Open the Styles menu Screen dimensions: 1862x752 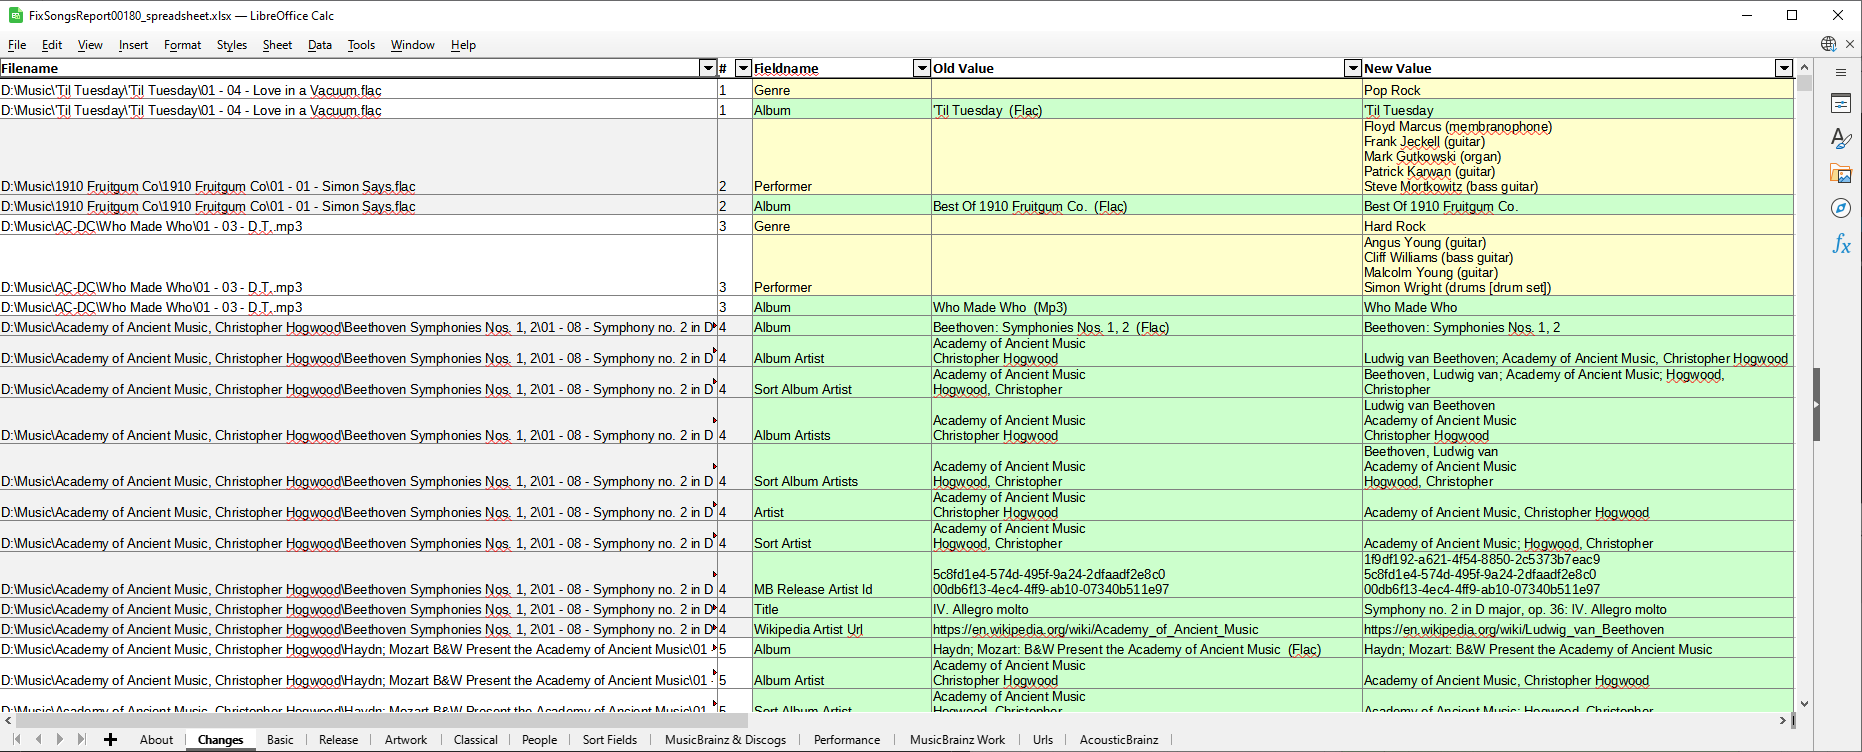pyautogui.click(x=231, y=45)
